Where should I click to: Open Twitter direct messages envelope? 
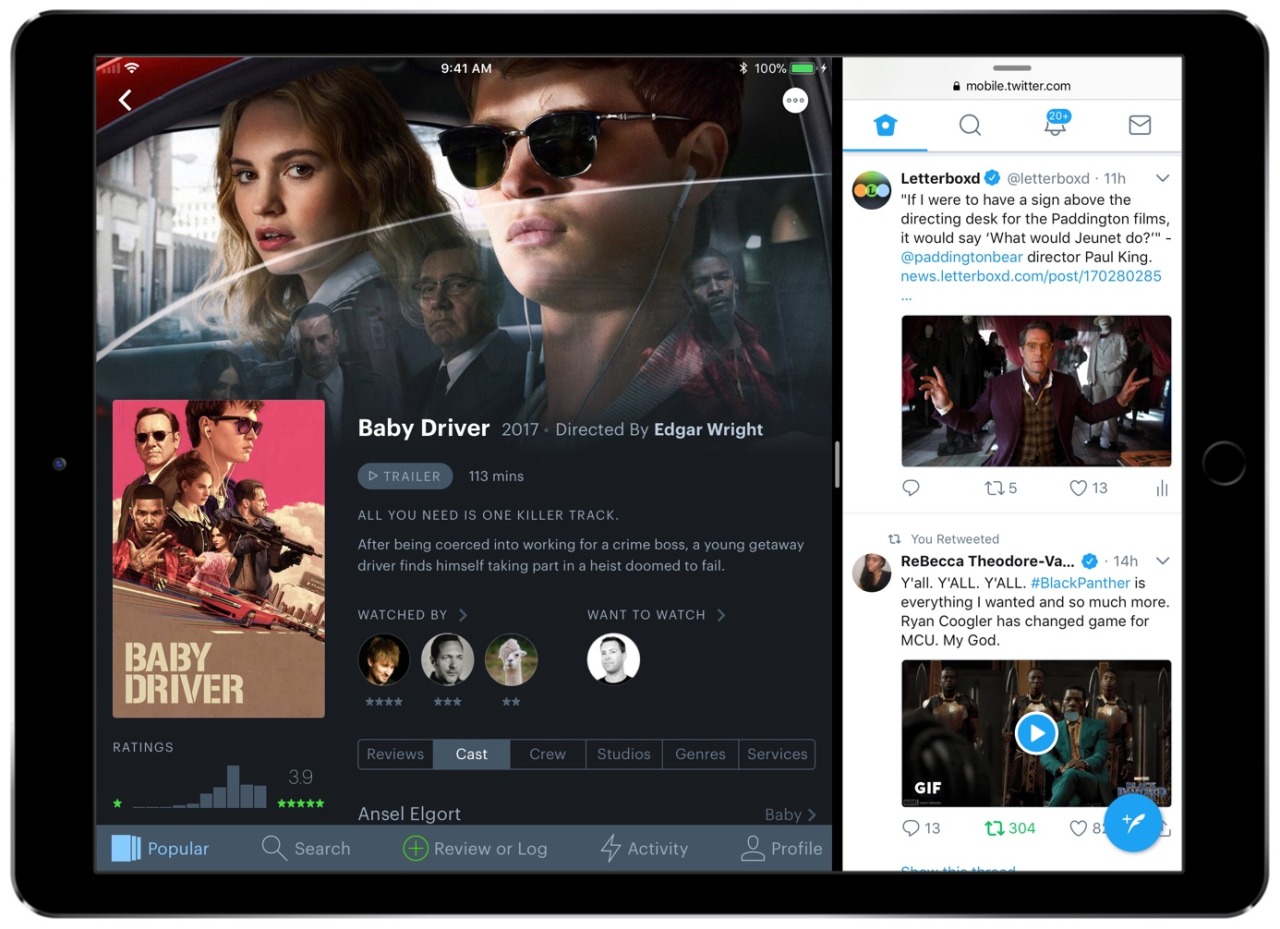(1139, 125)
